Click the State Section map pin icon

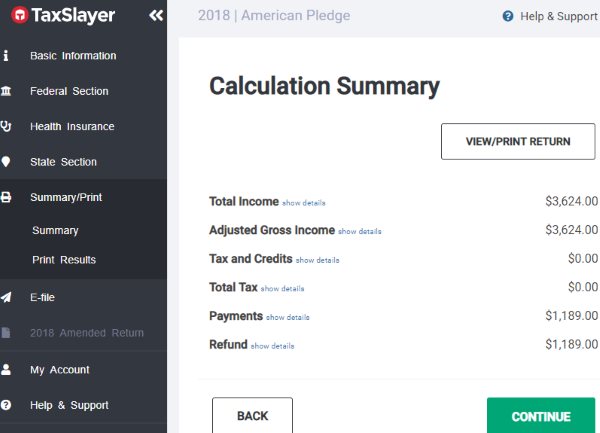[x=7, y=162]
